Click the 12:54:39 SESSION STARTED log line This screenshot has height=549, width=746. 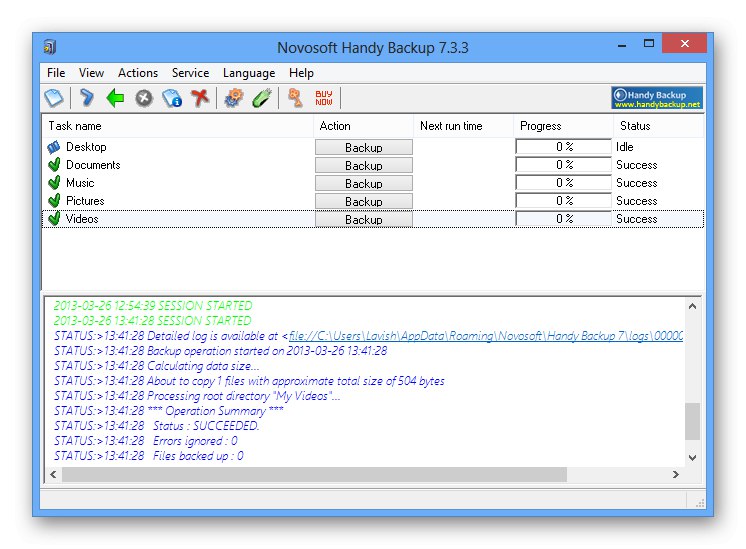click(x=153, y=305)
